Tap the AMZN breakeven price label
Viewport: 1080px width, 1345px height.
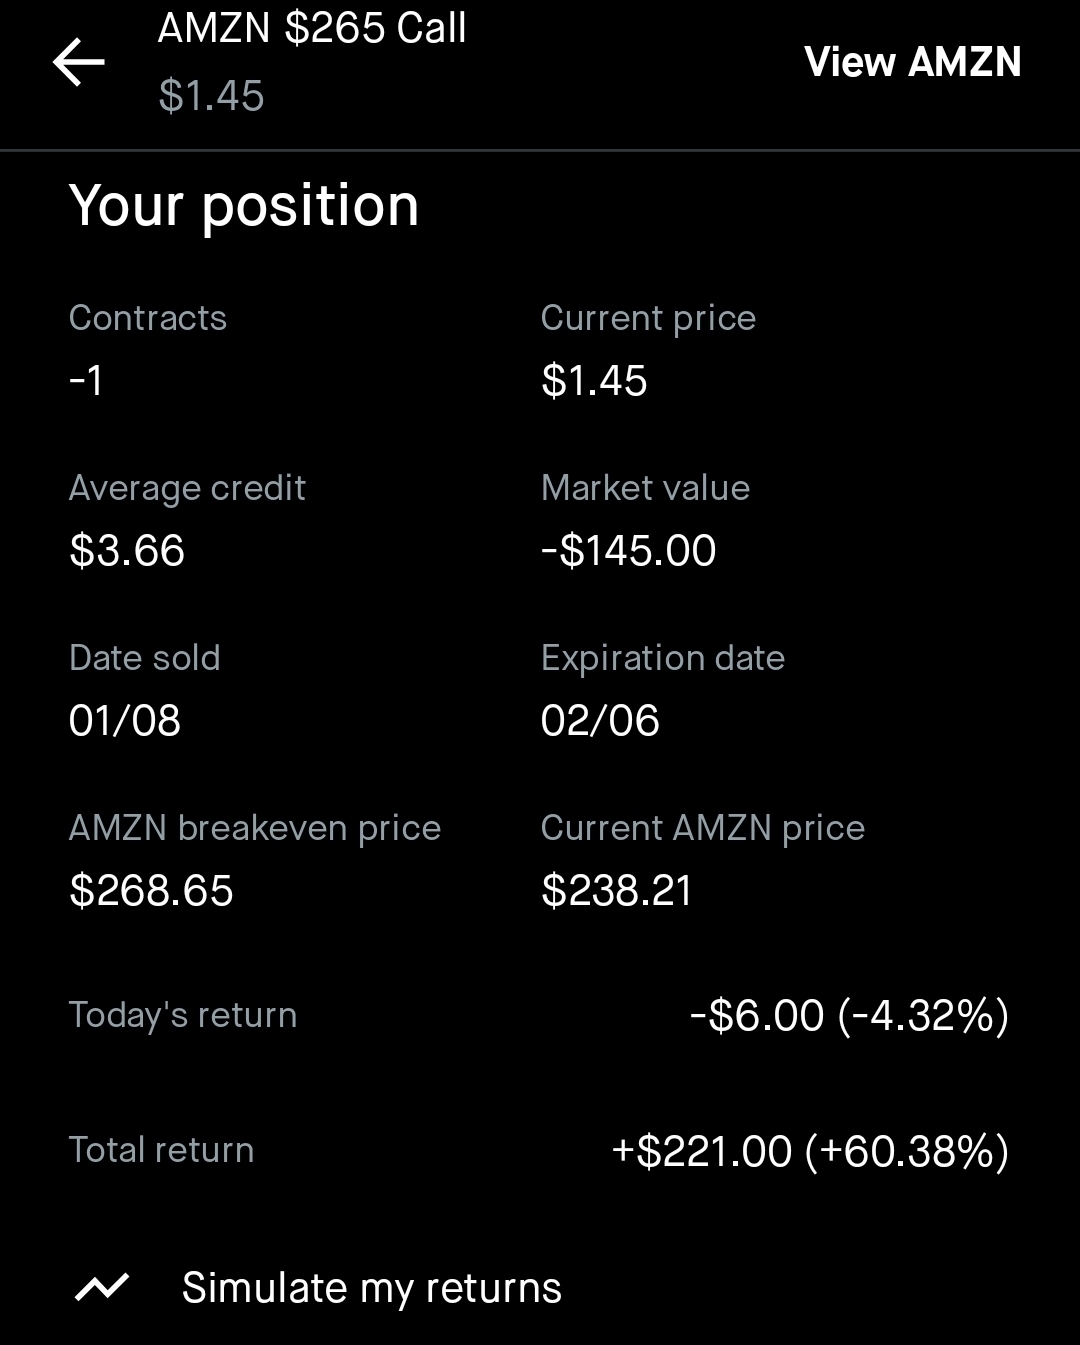click(x=255, y=828)
